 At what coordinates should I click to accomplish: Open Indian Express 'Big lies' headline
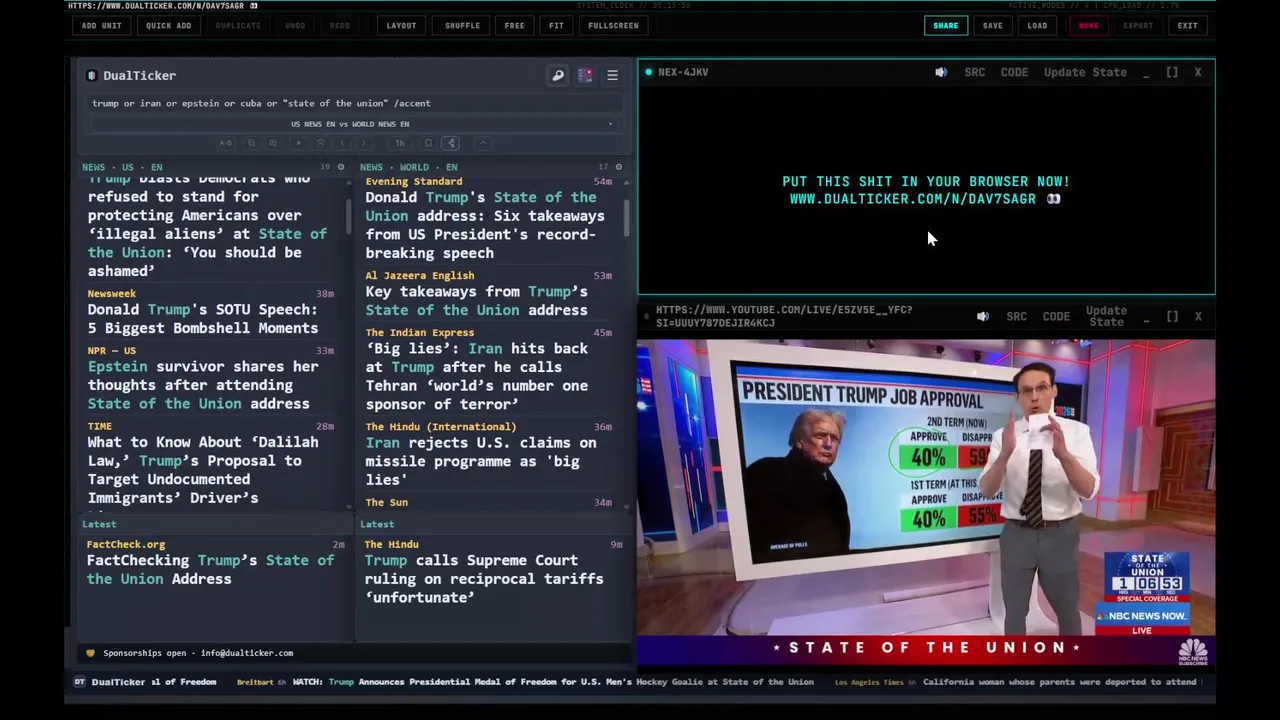pos(477,376)
